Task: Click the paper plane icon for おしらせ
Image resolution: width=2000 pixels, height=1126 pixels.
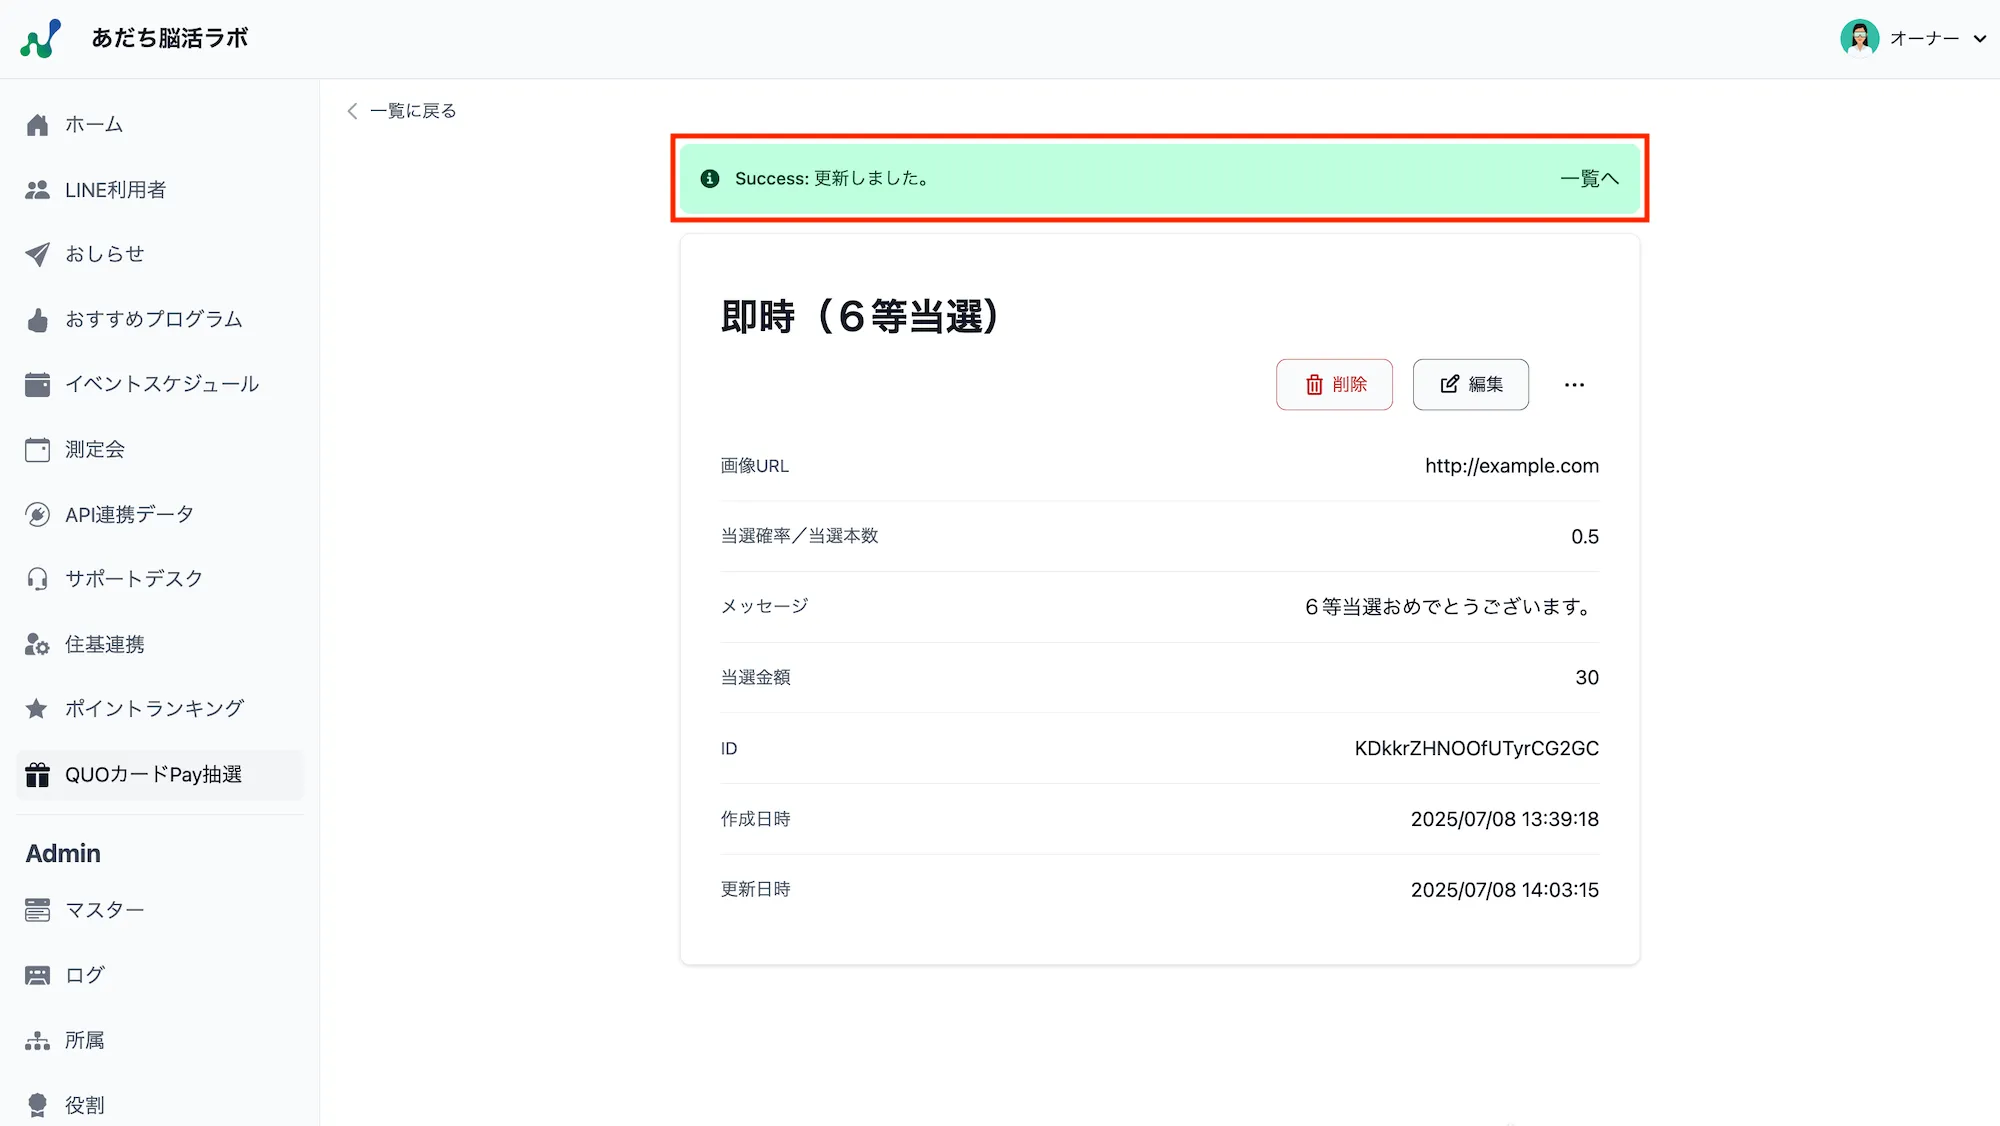Action: [x=37, y=254]
